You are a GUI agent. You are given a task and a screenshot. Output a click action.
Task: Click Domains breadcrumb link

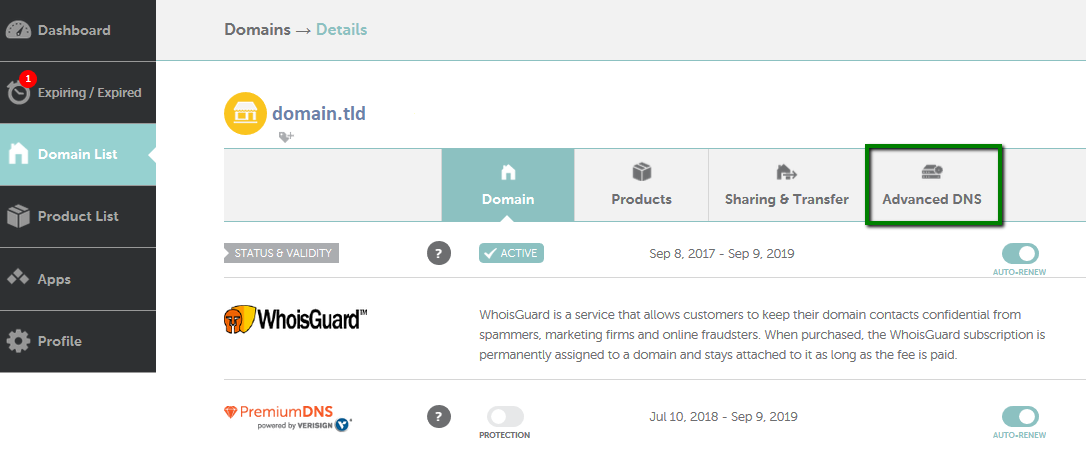257,30
